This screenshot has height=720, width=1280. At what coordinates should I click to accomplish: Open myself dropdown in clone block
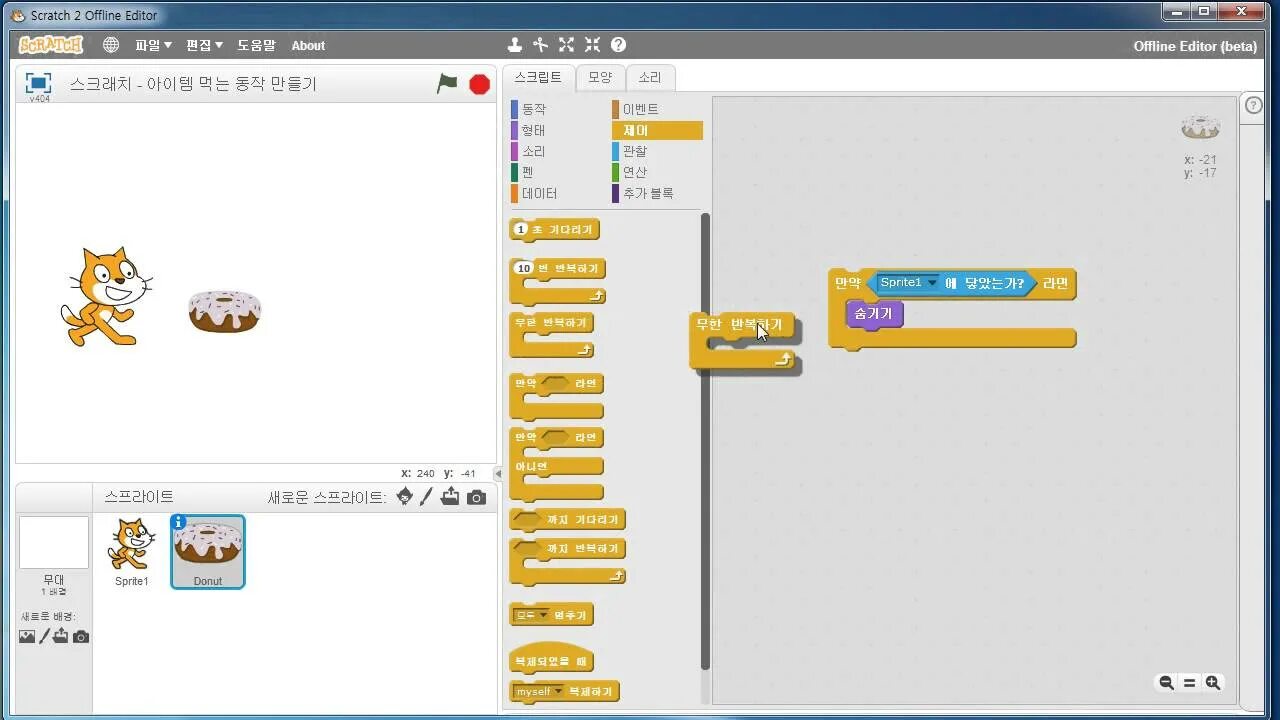coord(558,691)
